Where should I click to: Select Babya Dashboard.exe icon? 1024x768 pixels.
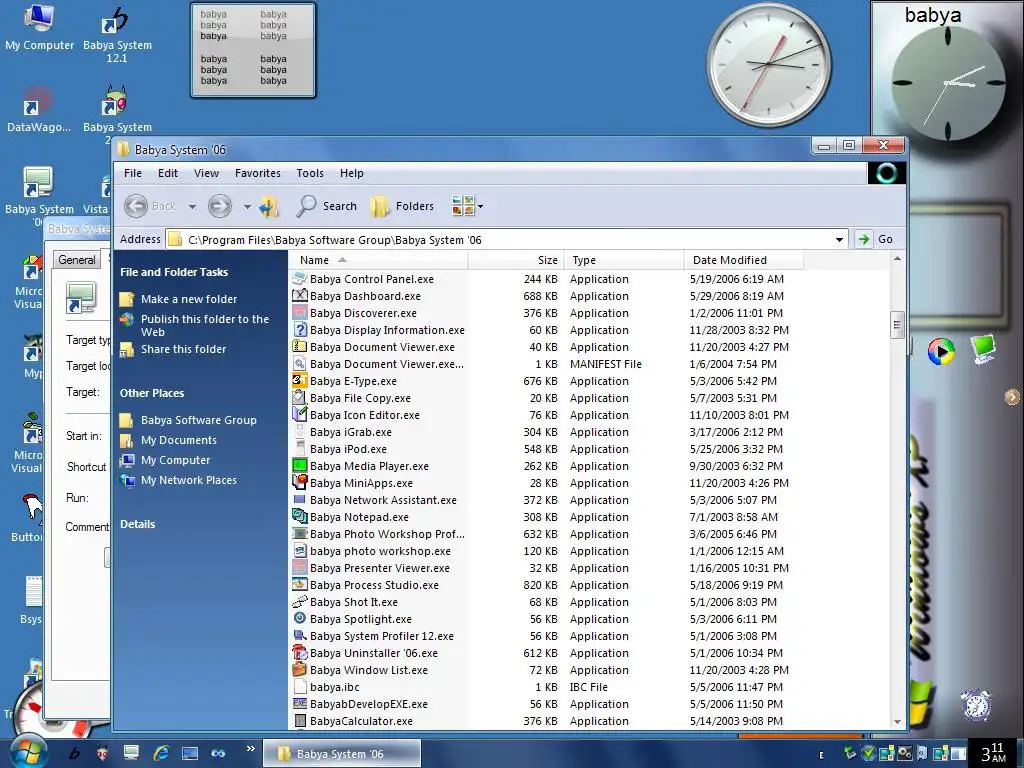coord(300,296)
